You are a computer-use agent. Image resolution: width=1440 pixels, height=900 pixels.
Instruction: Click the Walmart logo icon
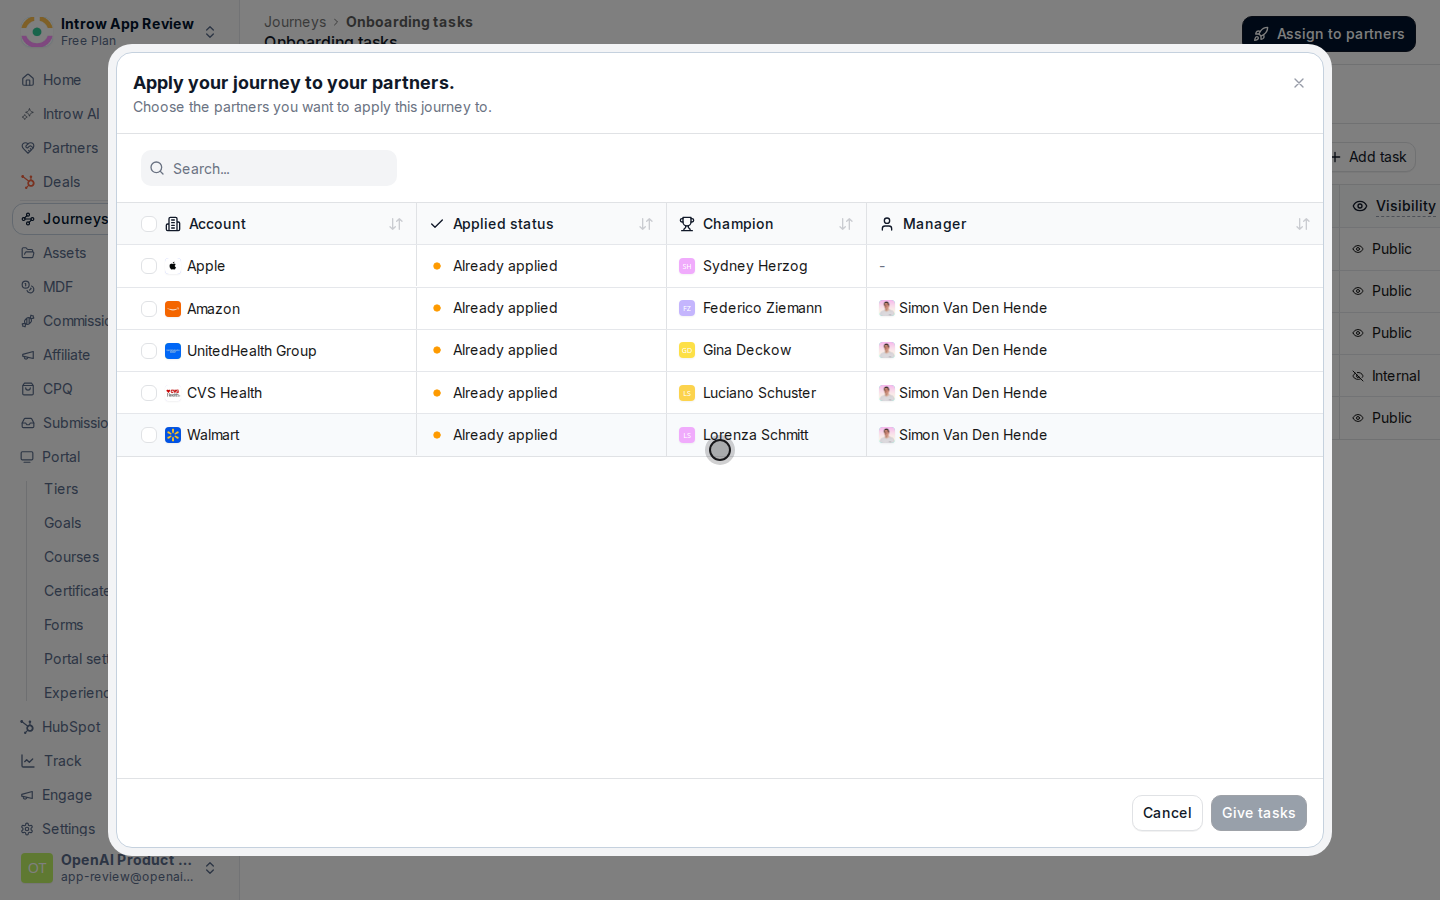pyautogui.click(x=173, y=435)
